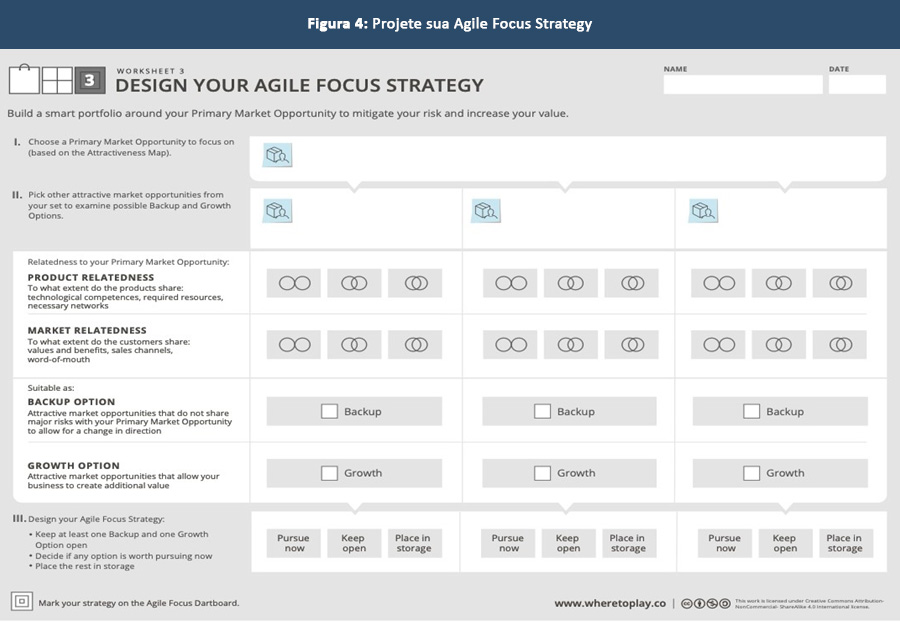Screen dimensions: 900x624
Task: Click Pursue now in the first column
Action: tap(293, 543)
